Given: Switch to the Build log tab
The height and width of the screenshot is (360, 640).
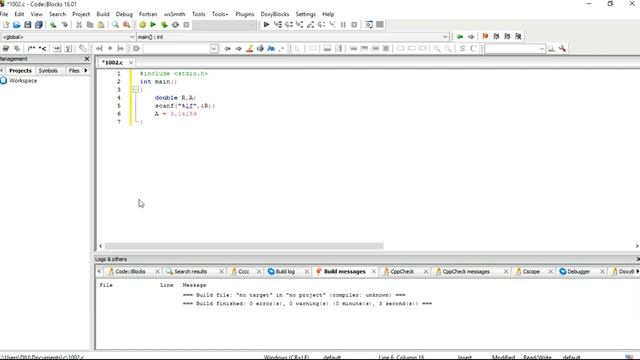Looking at the screenshot, I should (x=285, y=271).
